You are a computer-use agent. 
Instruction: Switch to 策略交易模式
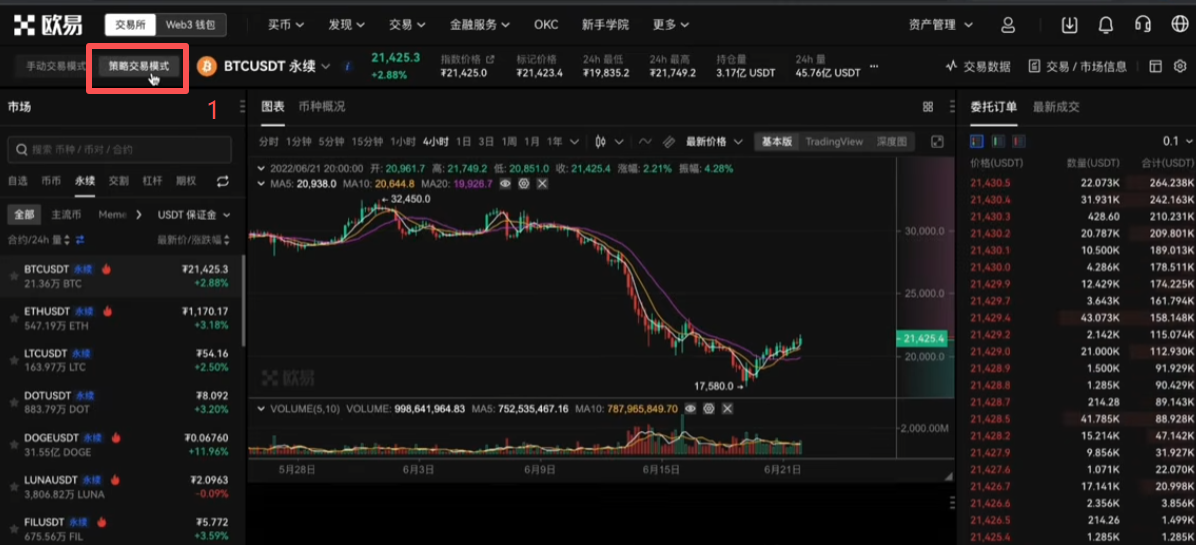(139, 66)
